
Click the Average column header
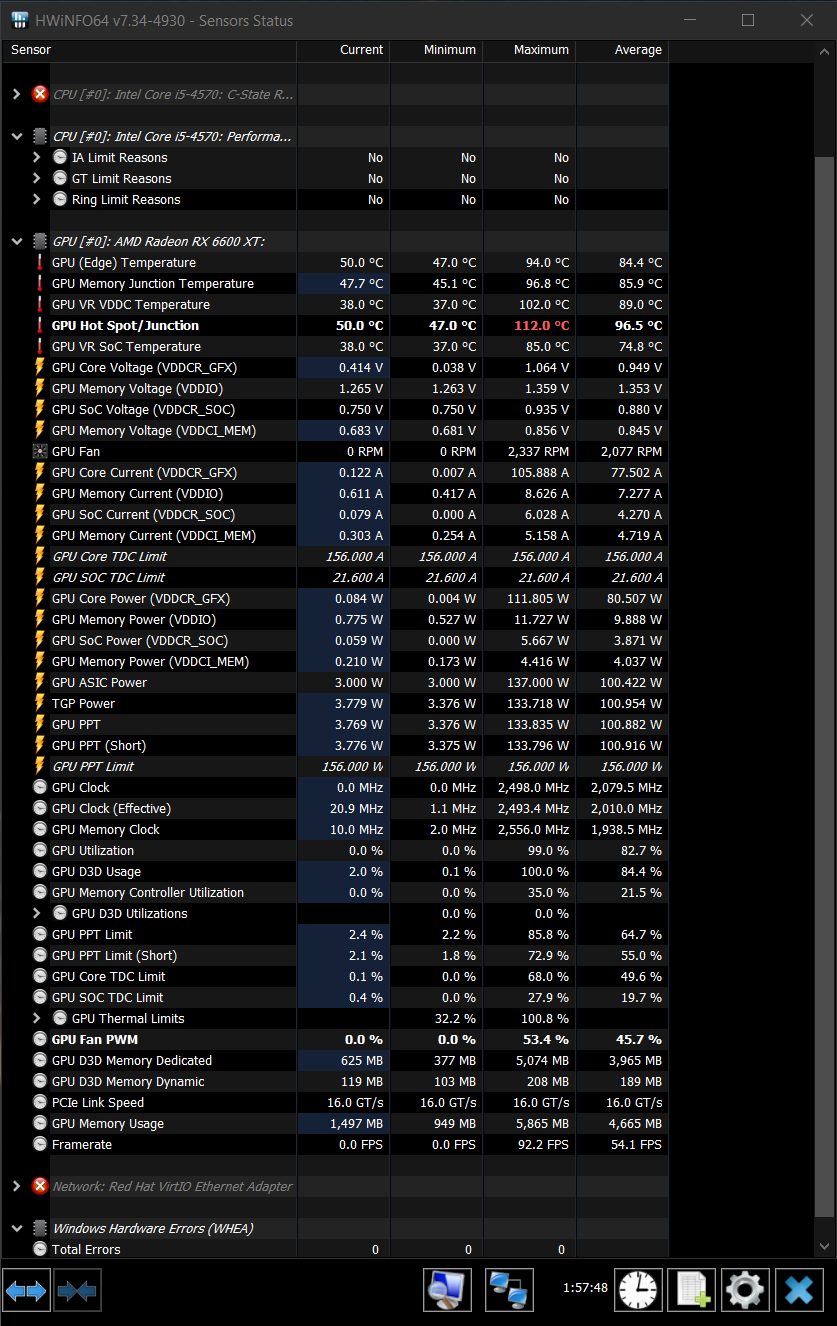click(622, 50)
